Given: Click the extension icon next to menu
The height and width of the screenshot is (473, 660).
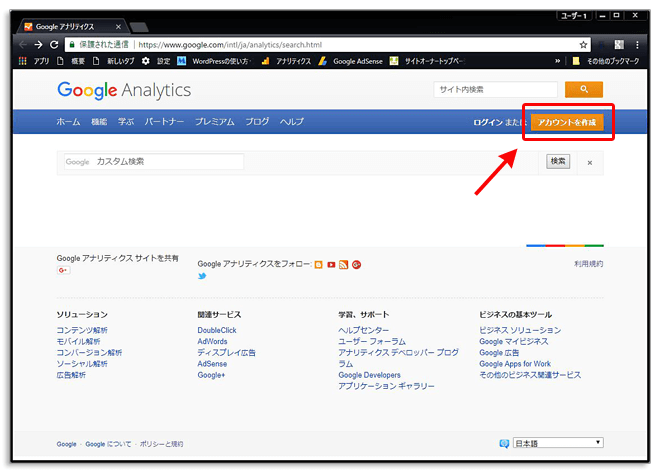Looking at the screenshot, I should click(x=619, y=45).
